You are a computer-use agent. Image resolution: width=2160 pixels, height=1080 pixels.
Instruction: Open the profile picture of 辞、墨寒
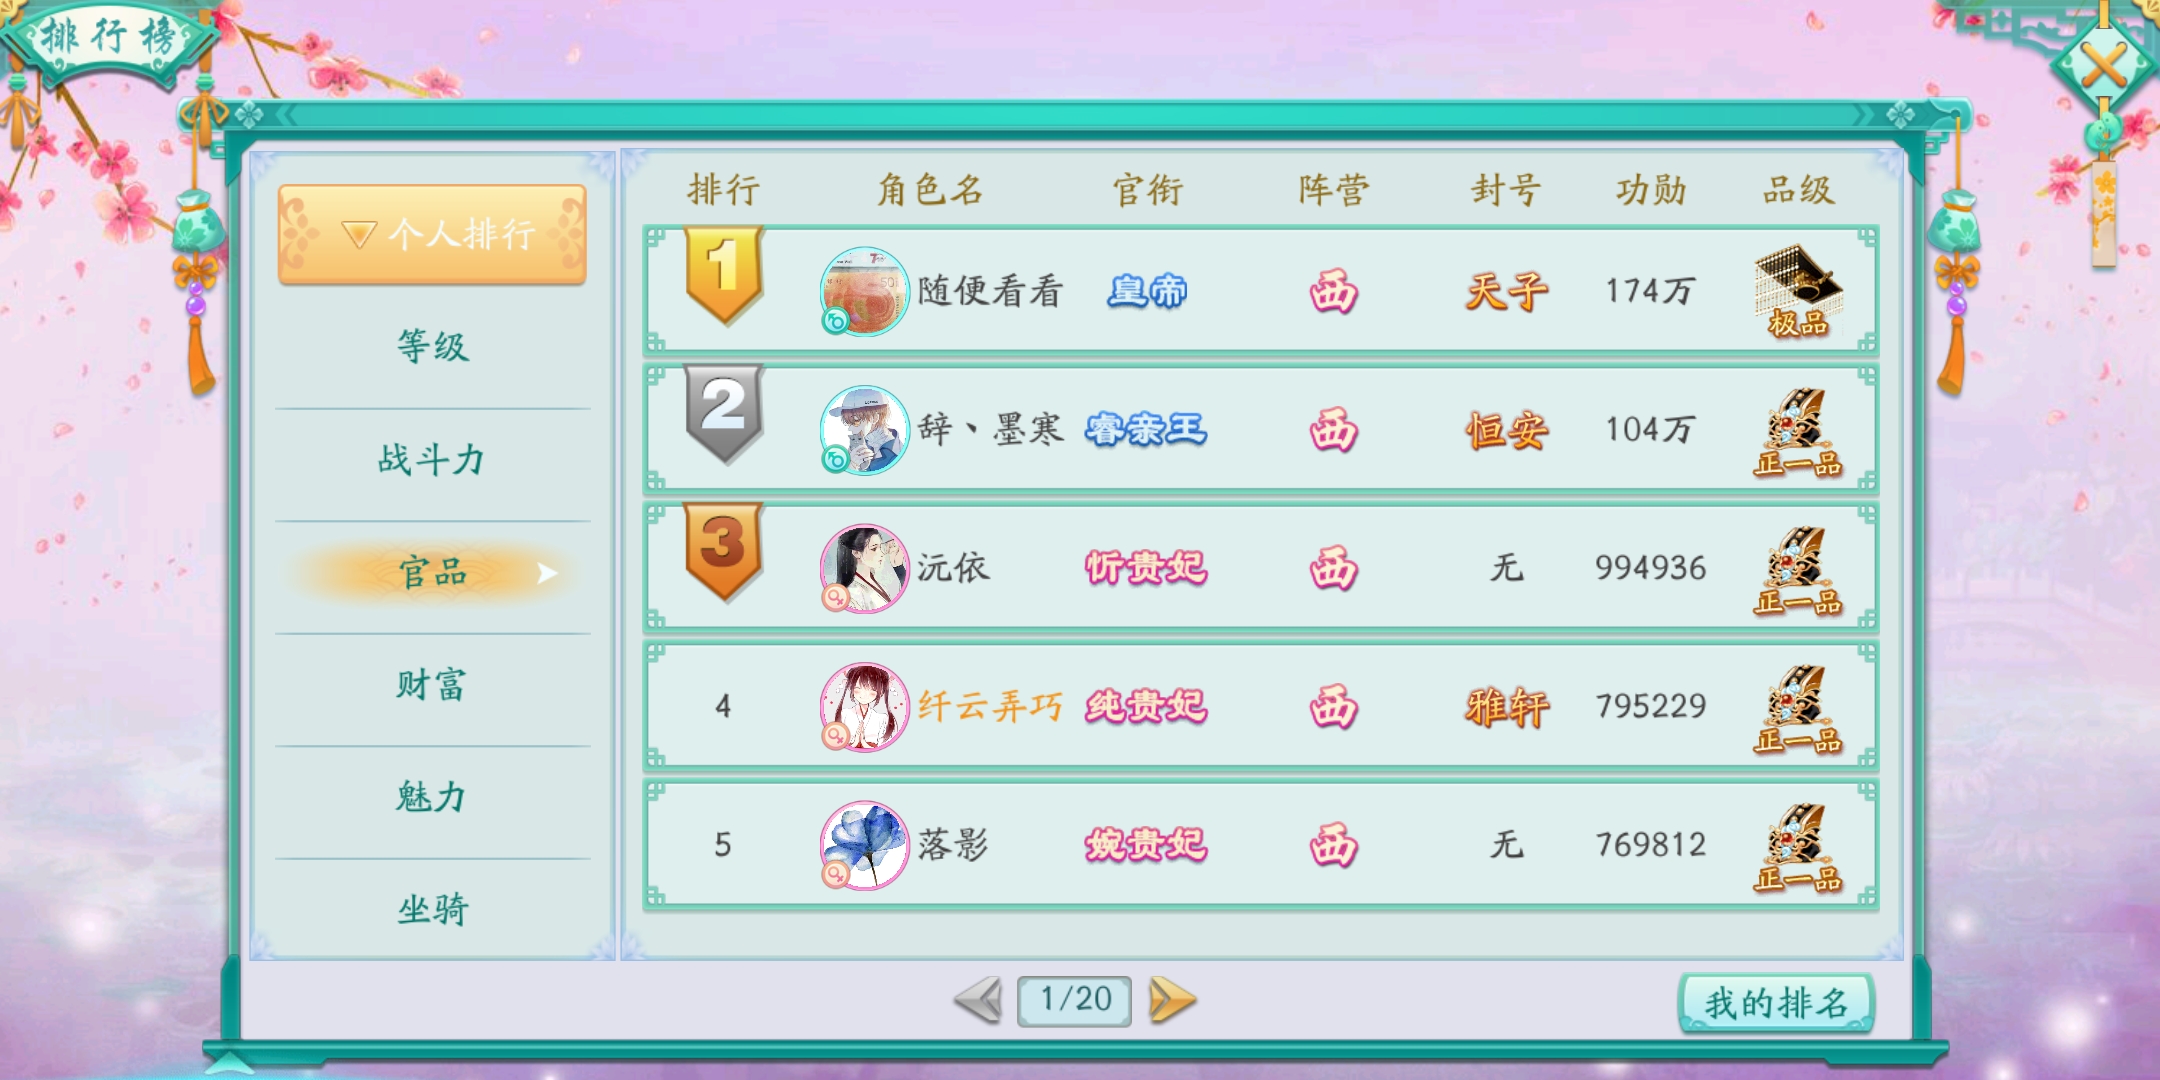tap(864, 430)
